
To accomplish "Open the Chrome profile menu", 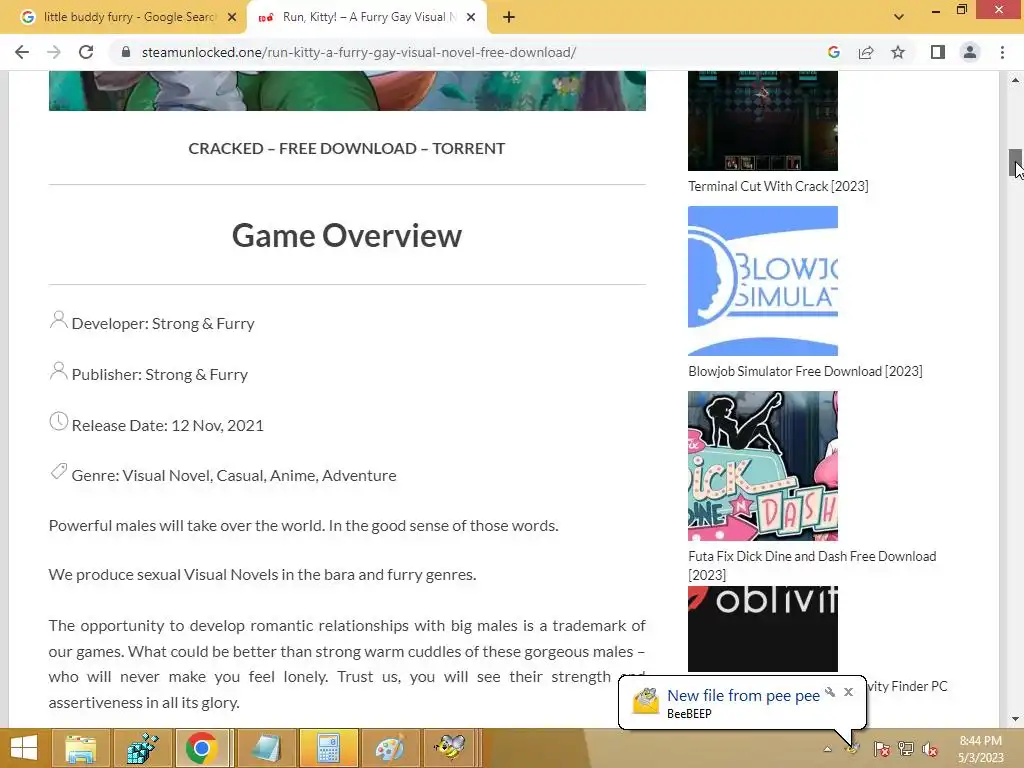I will point(970,52).
